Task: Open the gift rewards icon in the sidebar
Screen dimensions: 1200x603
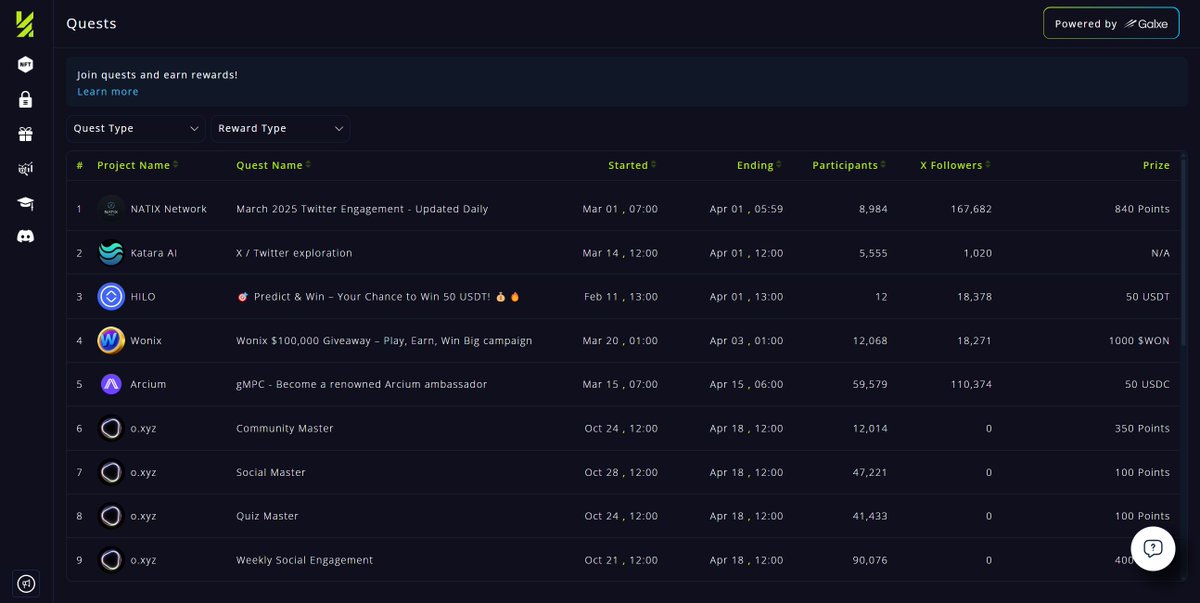Action: pyautogui.click(x=25, y=134)
